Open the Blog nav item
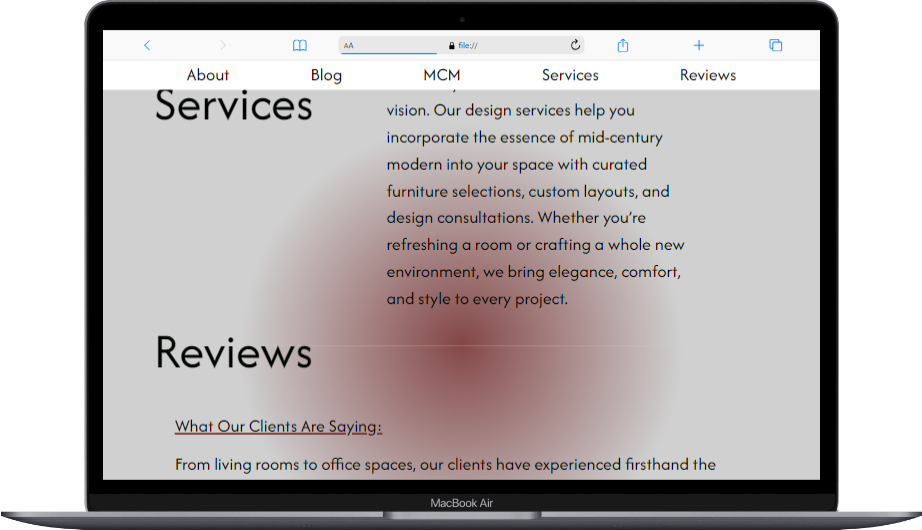The width and height of the screenshot is (922, 530). click(x=326, y=75)
